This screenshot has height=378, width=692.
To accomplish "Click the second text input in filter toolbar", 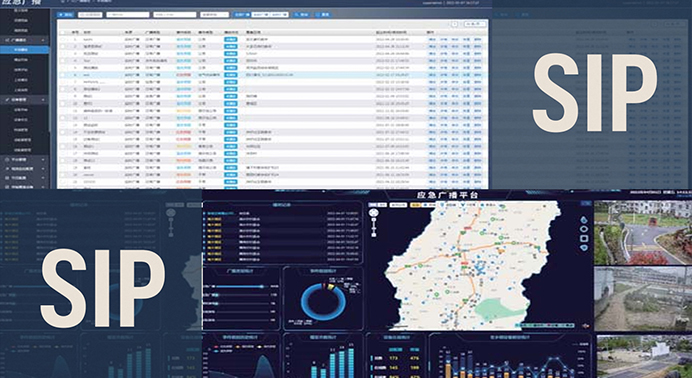I will (128, 15).
